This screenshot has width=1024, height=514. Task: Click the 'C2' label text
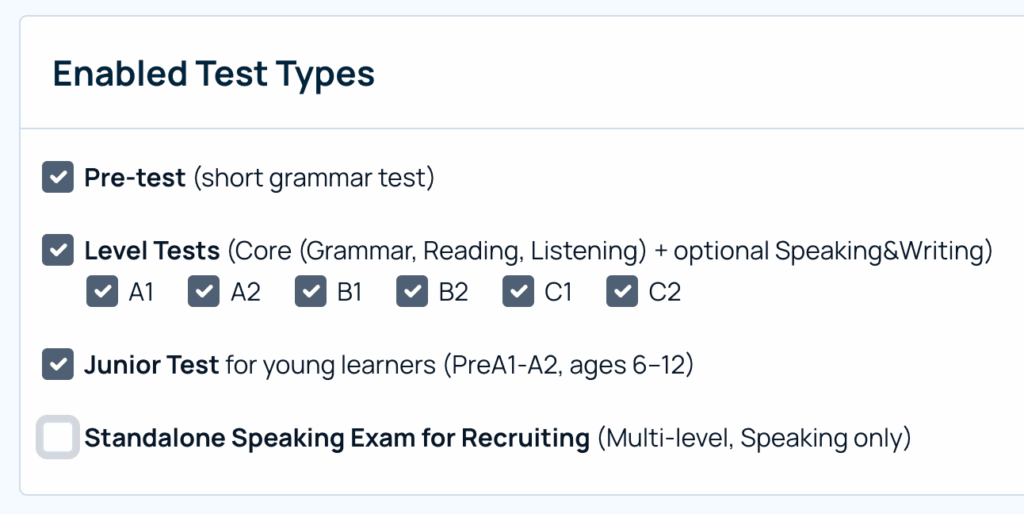(665, 292)
